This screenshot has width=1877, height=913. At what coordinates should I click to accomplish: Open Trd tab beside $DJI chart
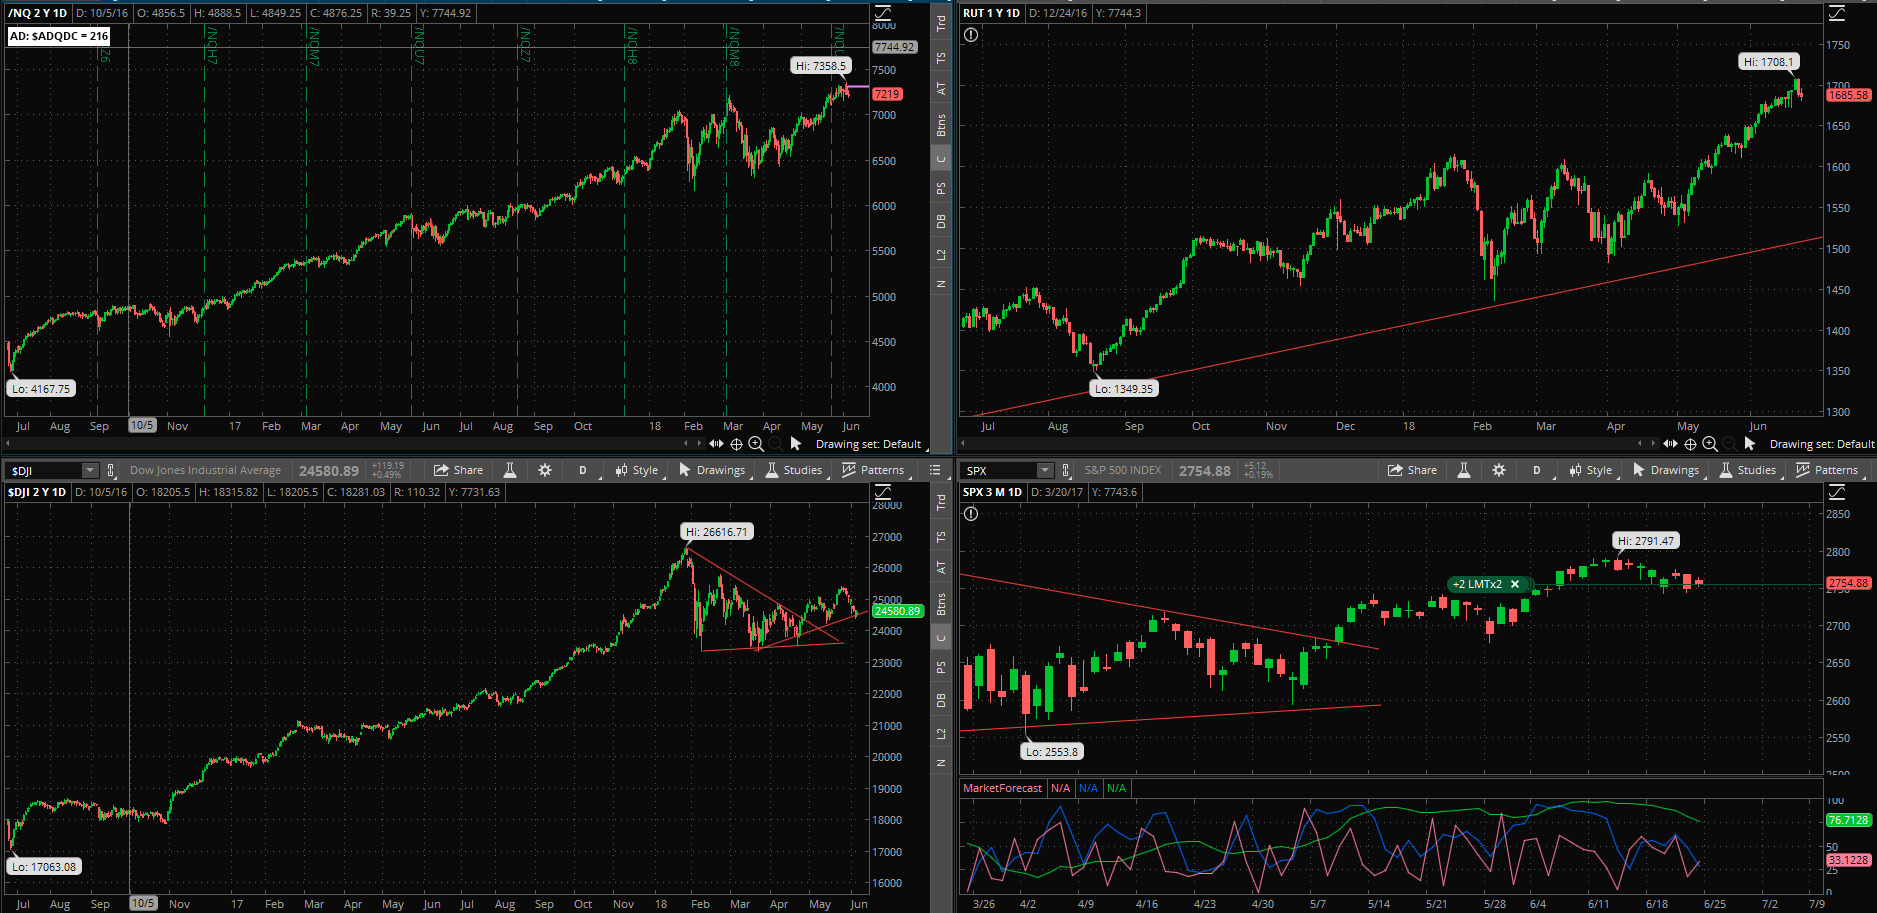pyautogui.click(x=941, y=502)
